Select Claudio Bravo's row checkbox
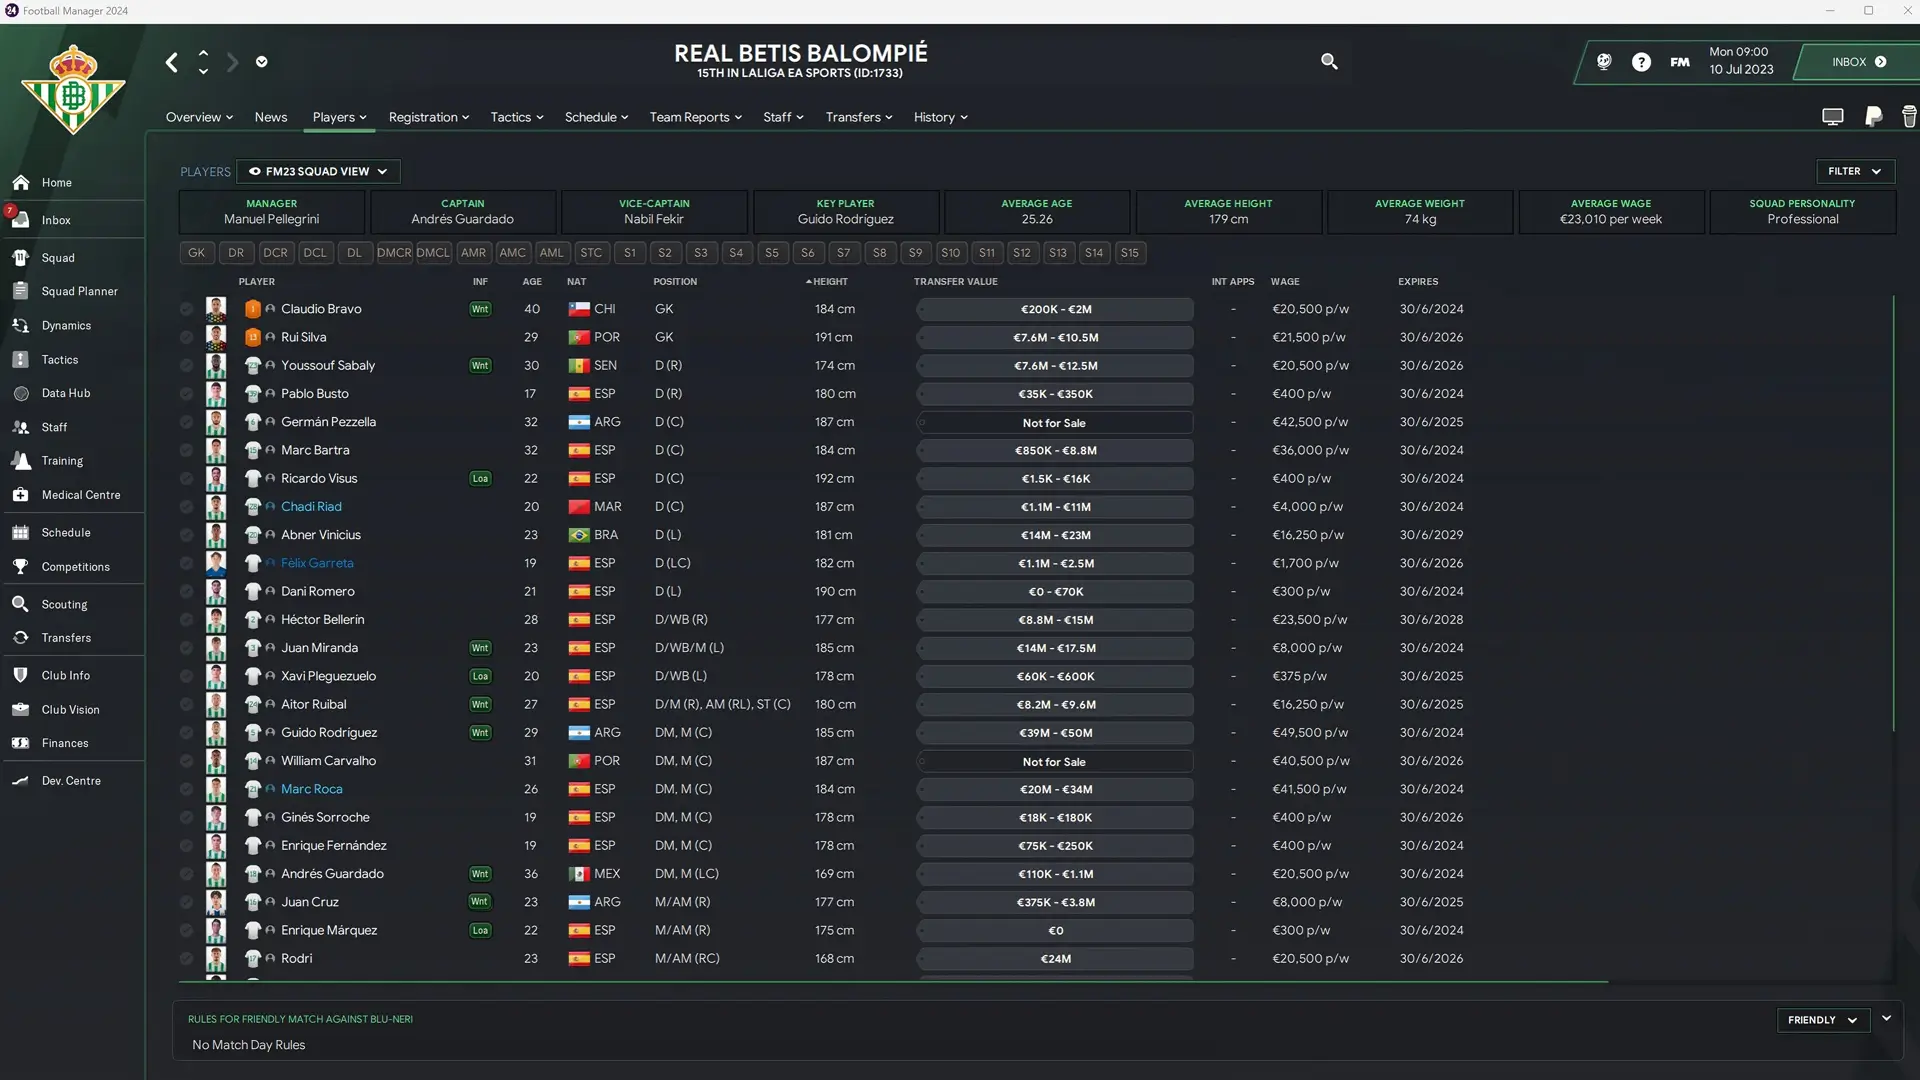Screen dimensions: 1920x1080 coord(186,309)
